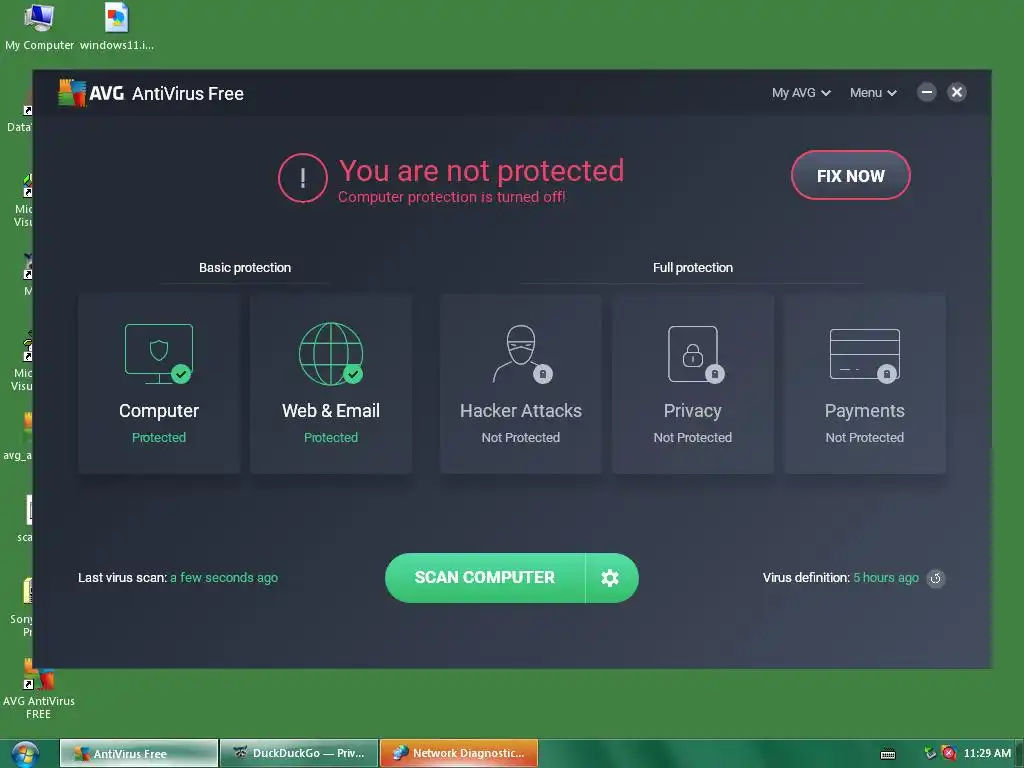
Task: Click the 'Full protection' section heading
Action: point(693,268)
